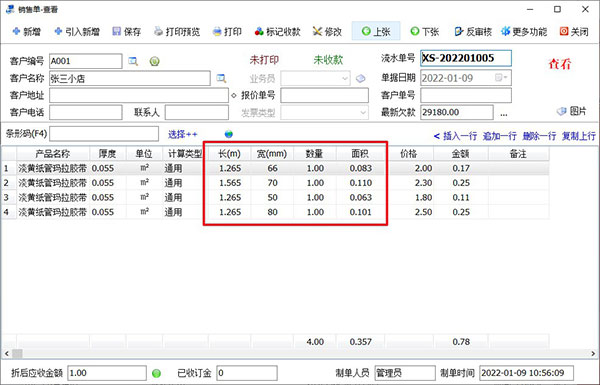Click row header number 3
The width and height of the screenshot is (600, 385).
point(7,197)
